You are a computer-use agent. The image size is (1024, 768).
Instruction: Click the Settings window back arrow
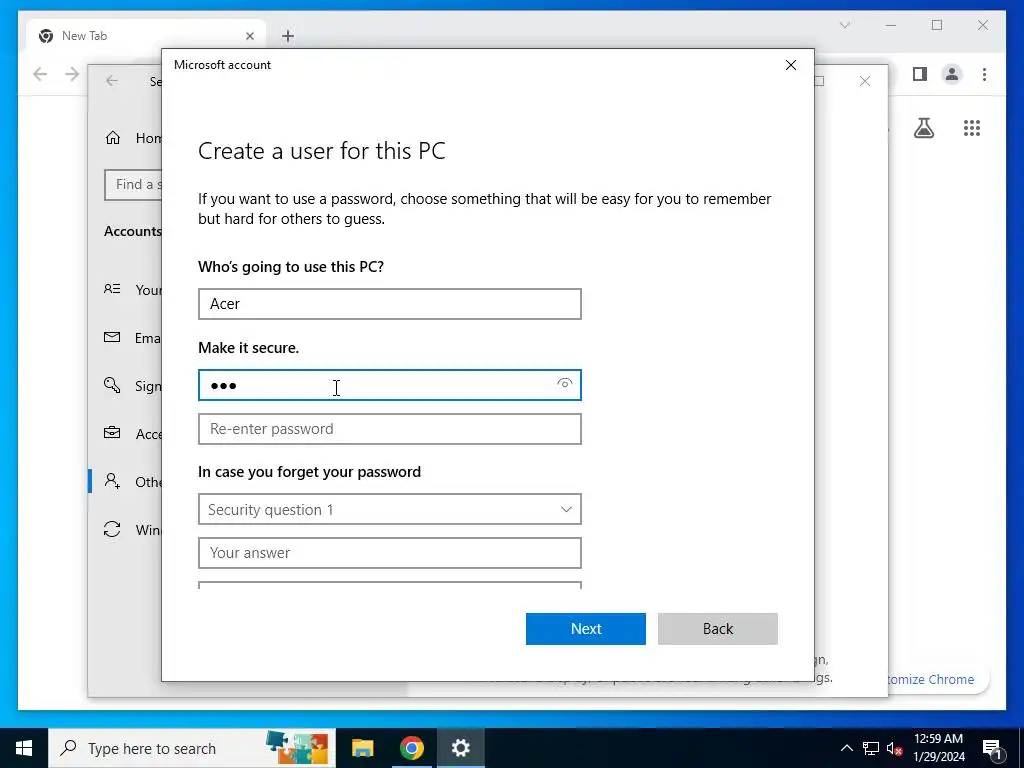click(112, 80)
